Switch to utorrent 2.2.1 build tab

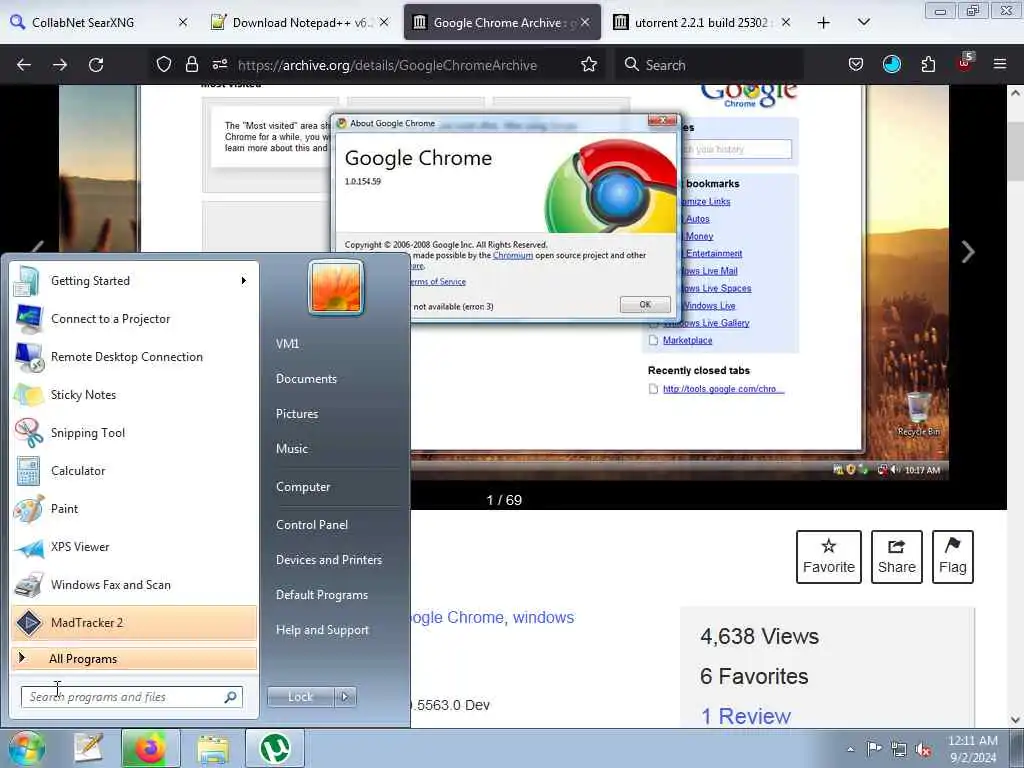[703, 22]
